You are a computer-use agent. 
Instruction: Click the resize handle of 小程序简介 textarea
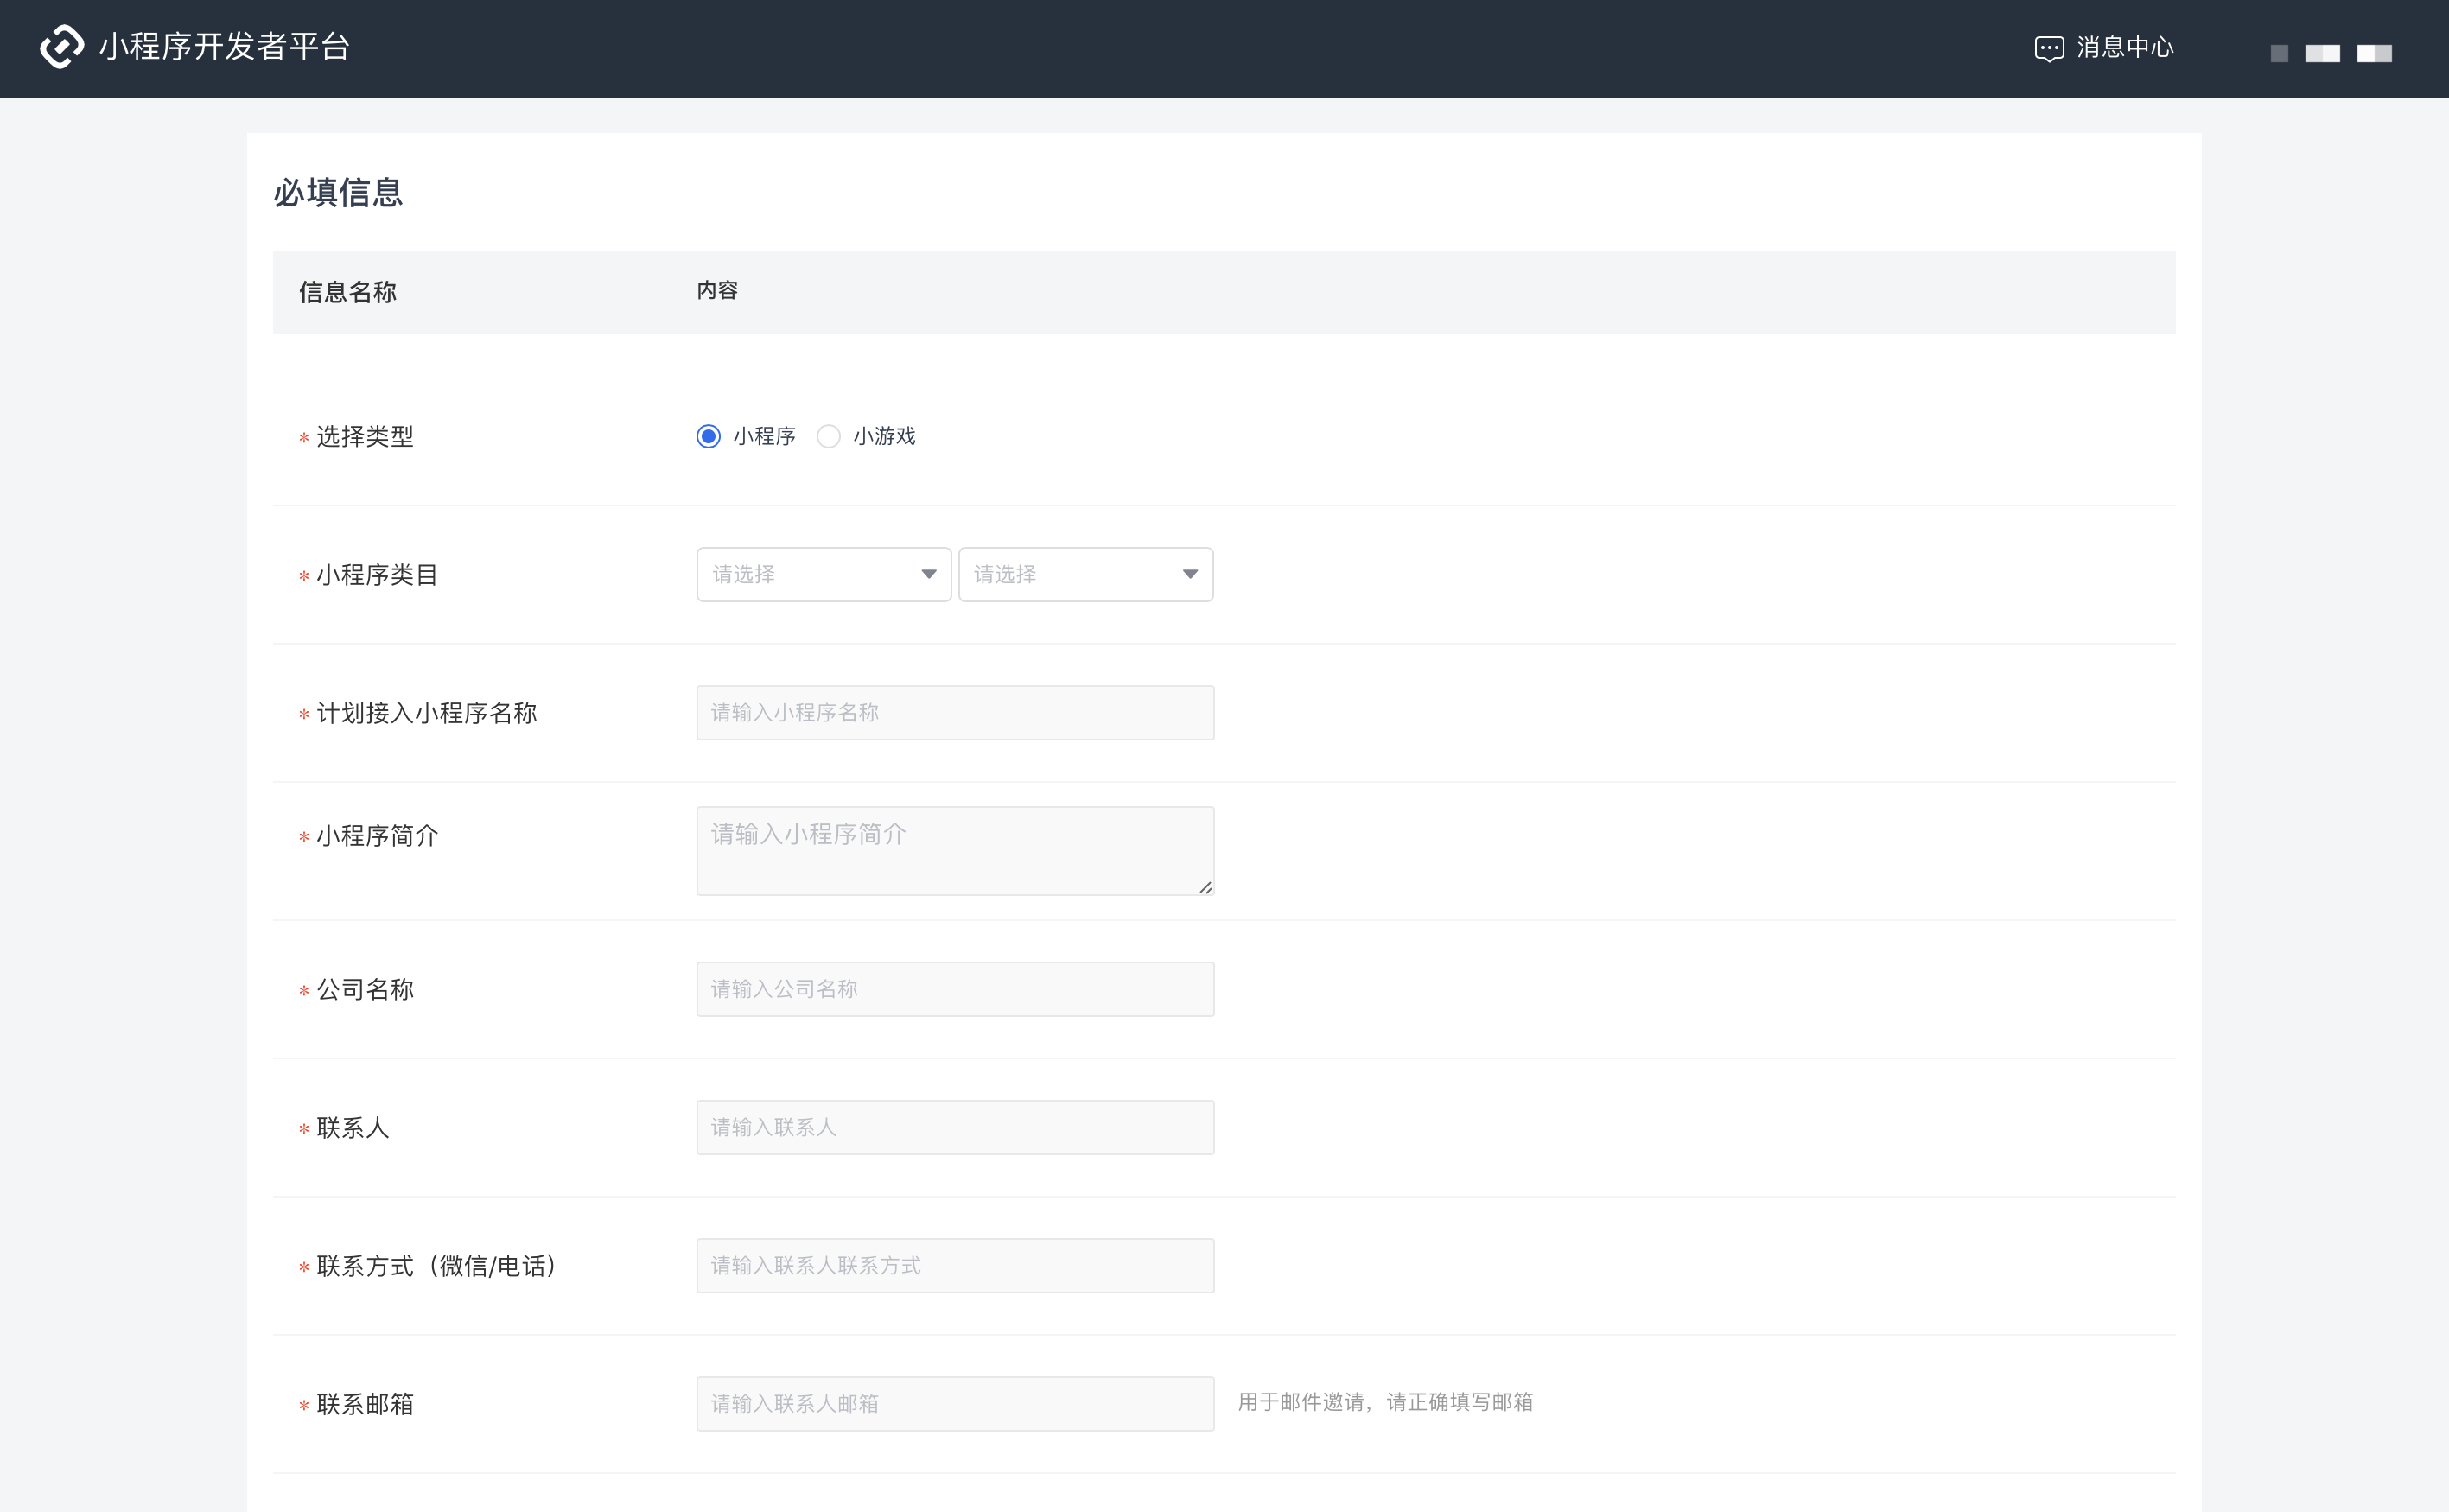pyautogui.click(x=1206, y=887)
